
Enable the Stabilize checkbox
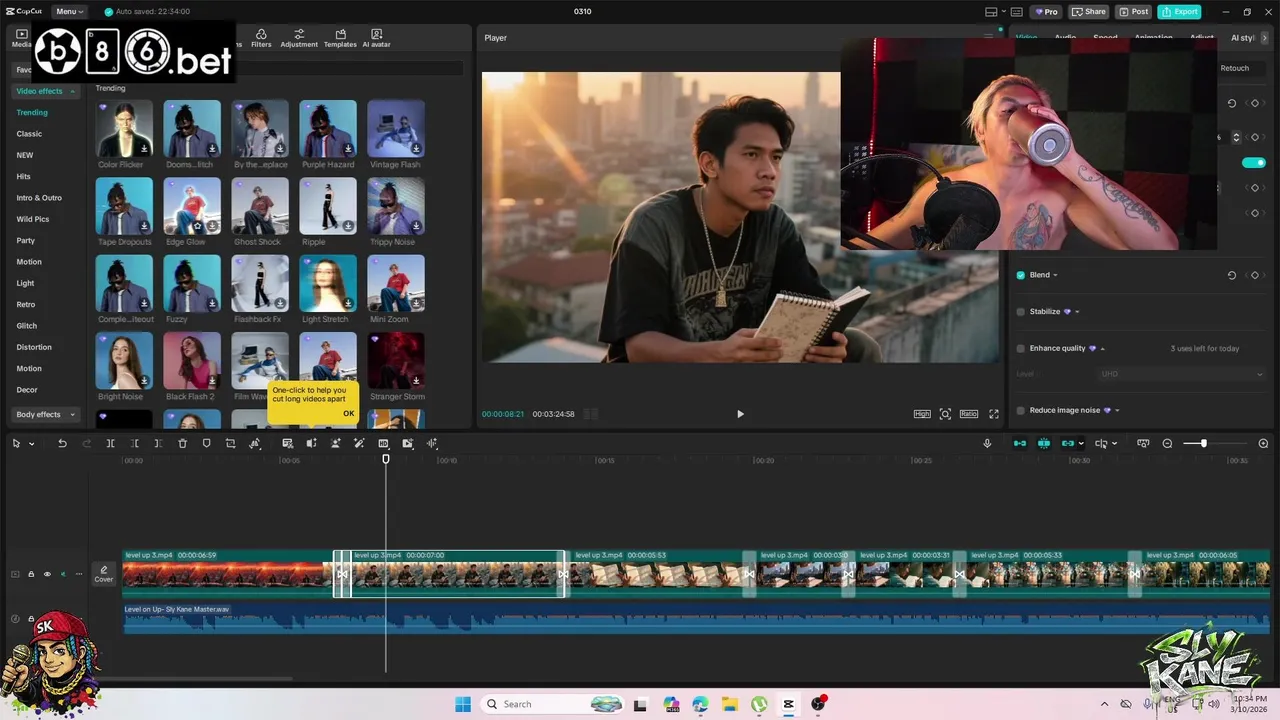click(1020, 312)
